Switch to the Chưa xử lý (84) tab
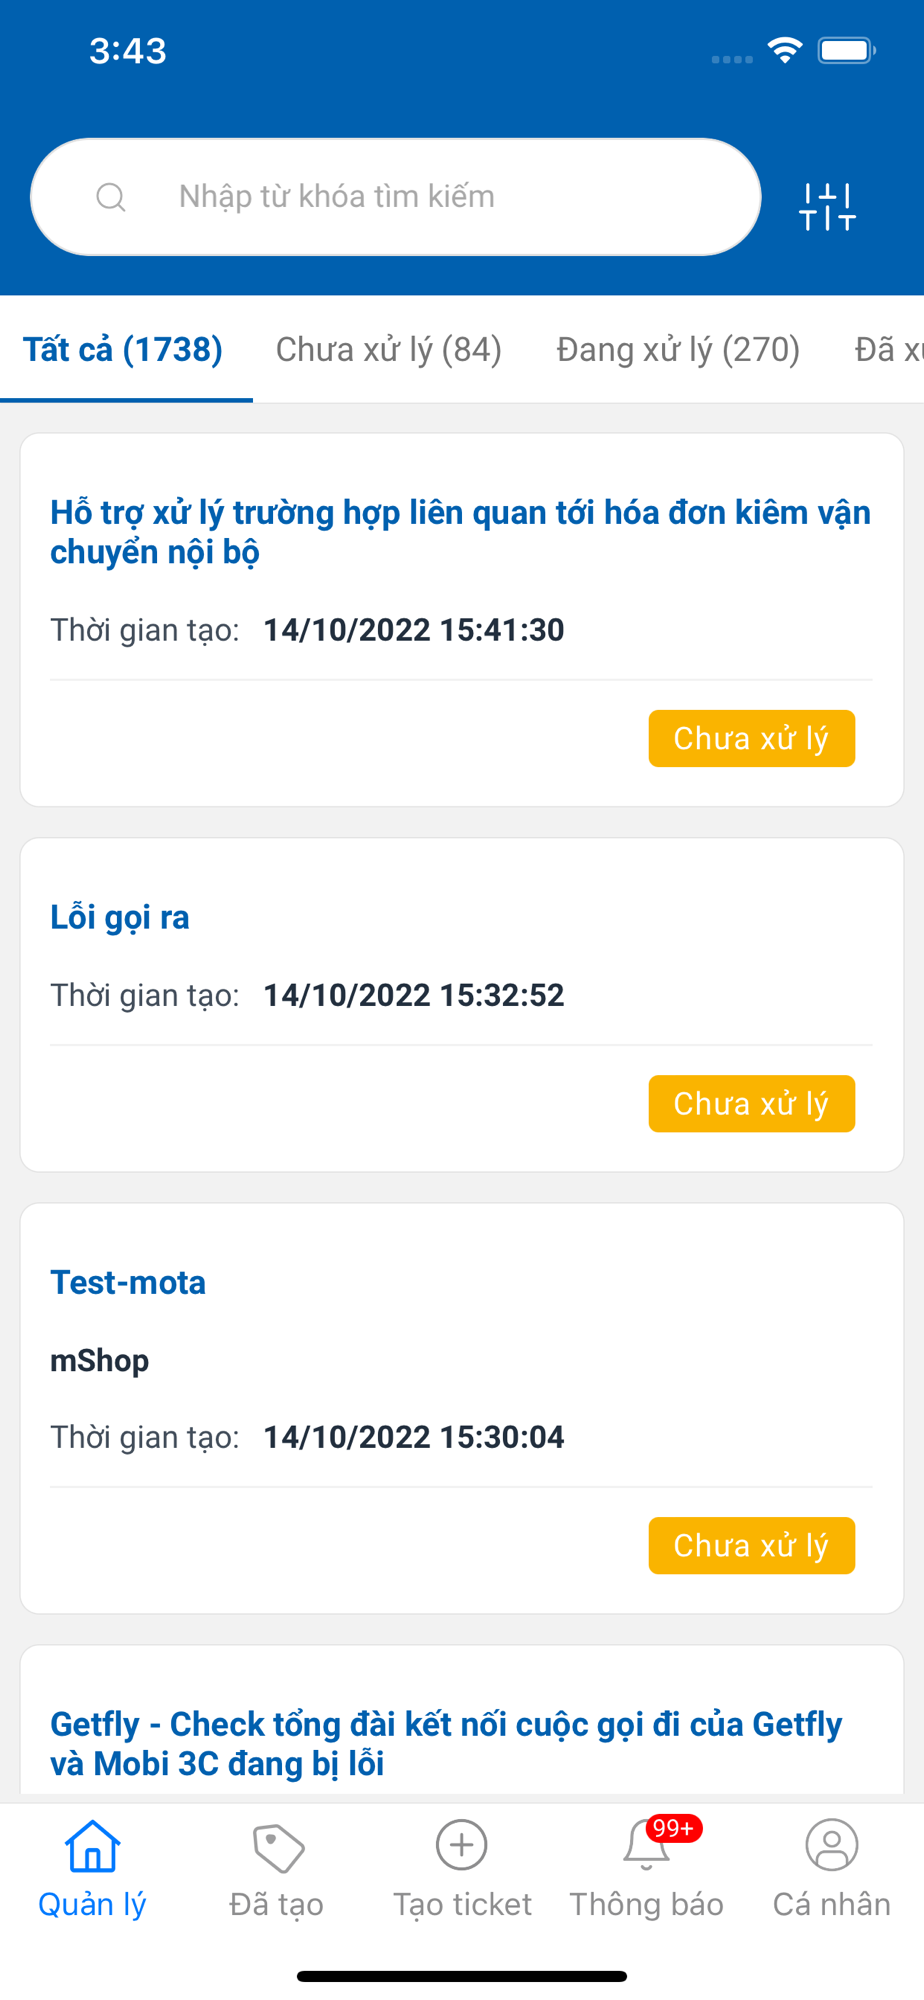Image resolution: width=924 pixels, height=2000 pixels. click(389, 350)
